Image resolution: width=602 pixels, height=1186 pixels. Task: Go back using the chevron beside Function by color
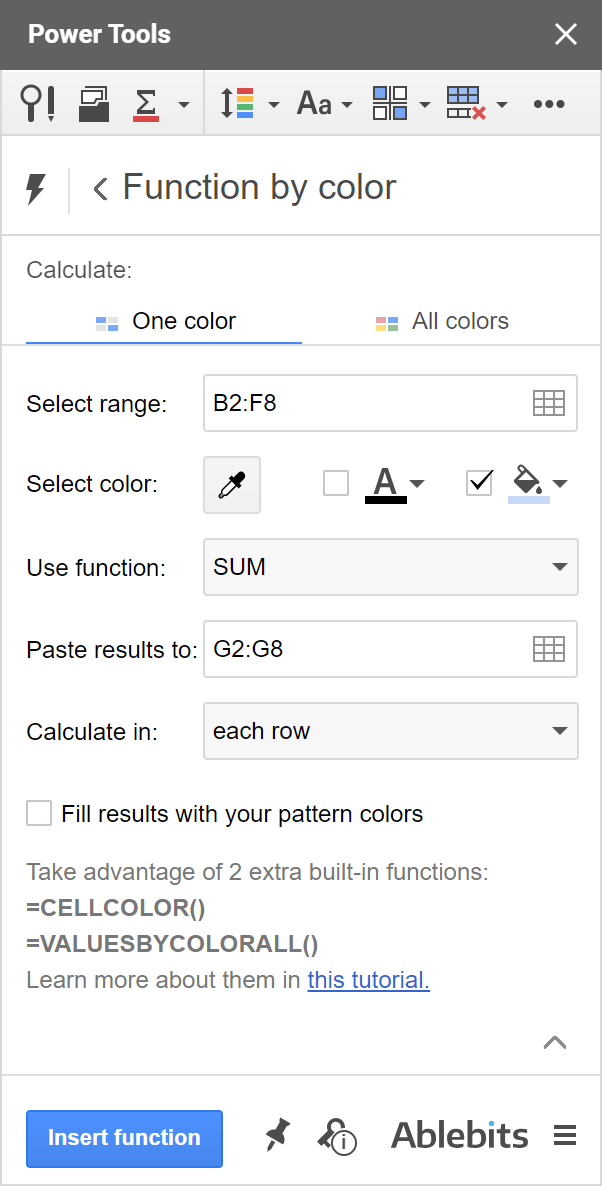(100, 188)
